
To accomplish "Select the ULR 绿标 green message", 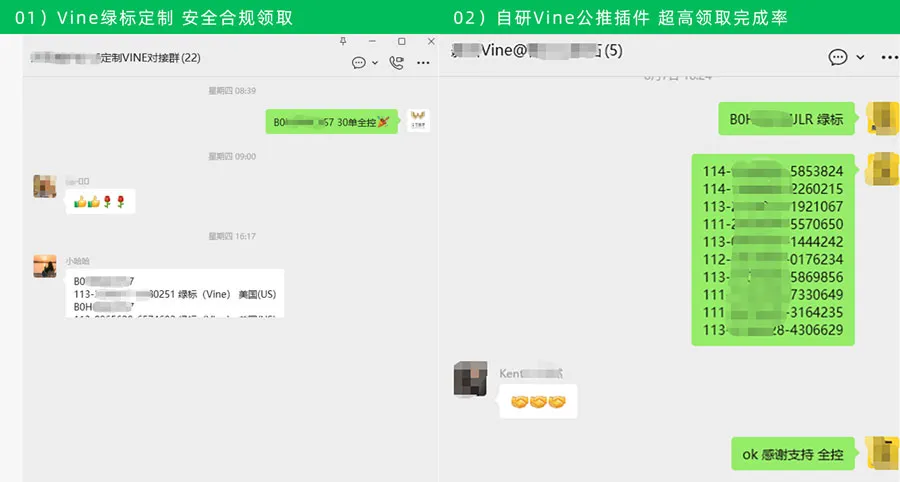I will (786, 119).
